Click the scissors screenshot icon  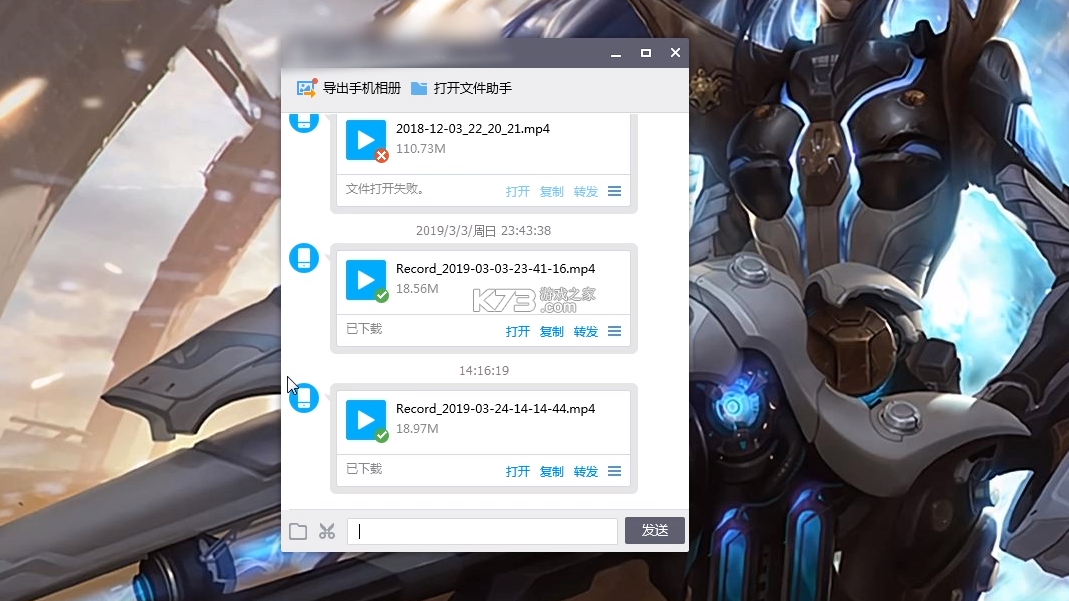(x=327, y=531)
